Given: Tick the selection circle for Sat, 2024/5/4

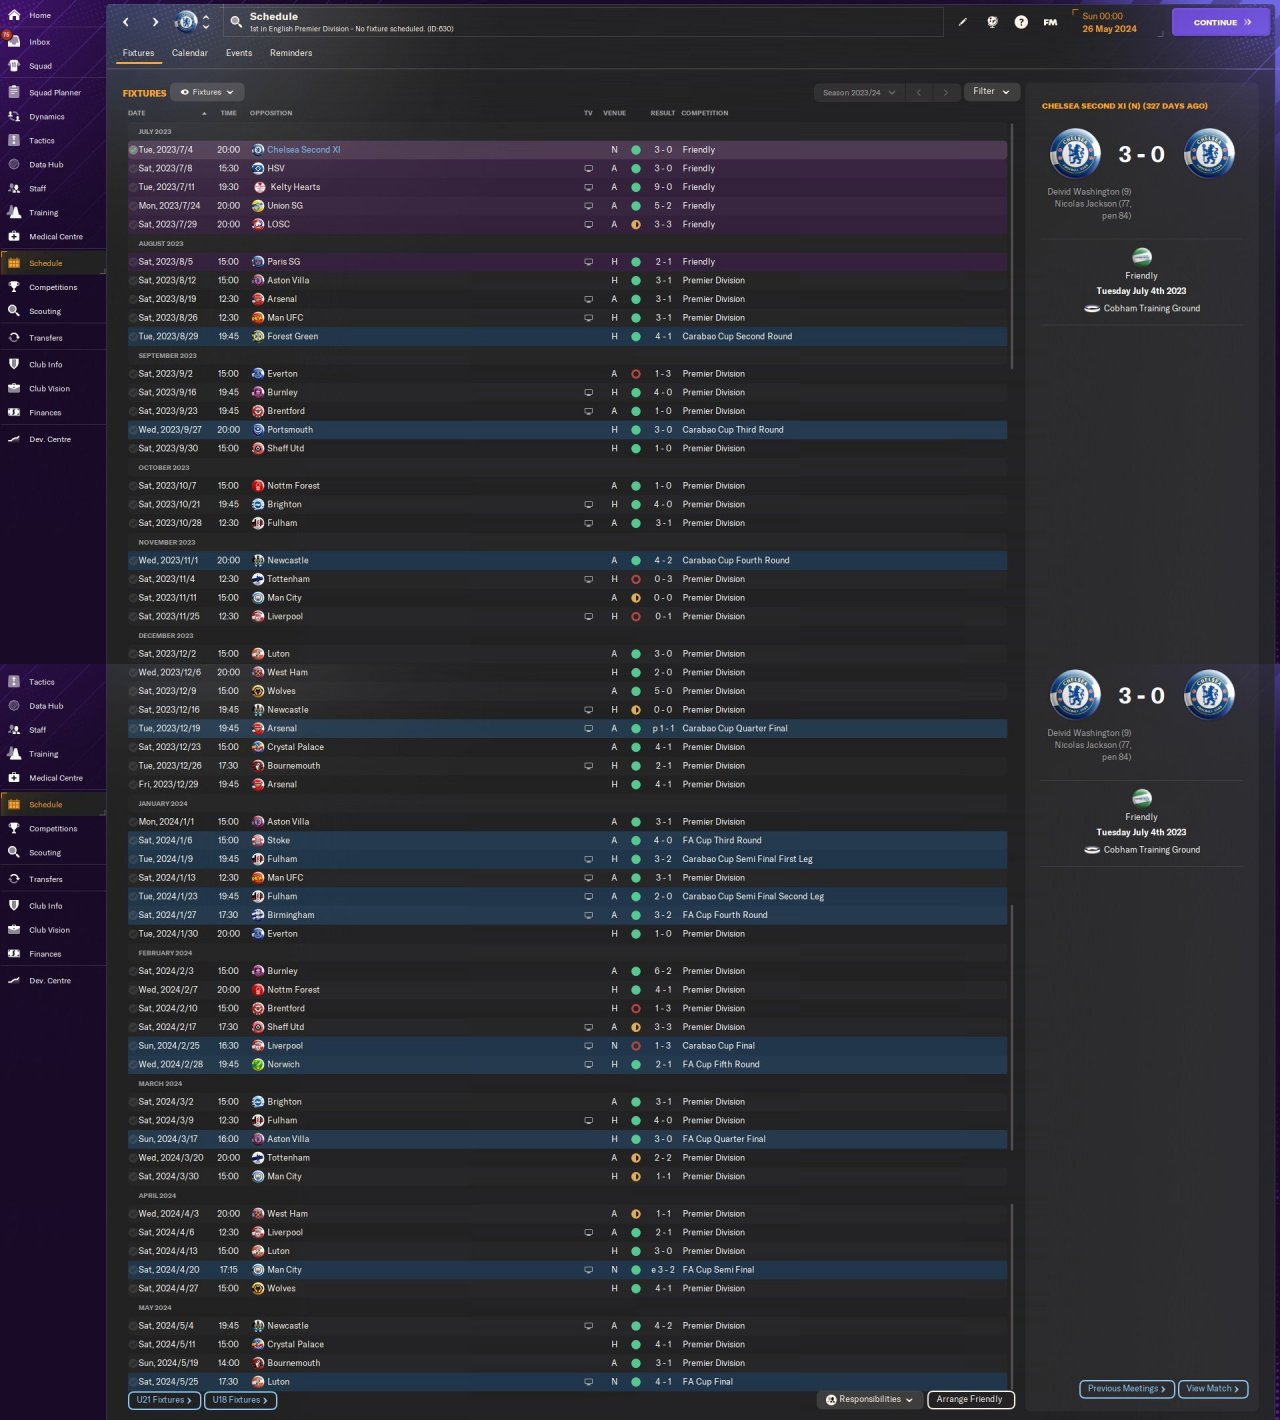Looking at the screenshot, I should click(x=133, y=1326).
